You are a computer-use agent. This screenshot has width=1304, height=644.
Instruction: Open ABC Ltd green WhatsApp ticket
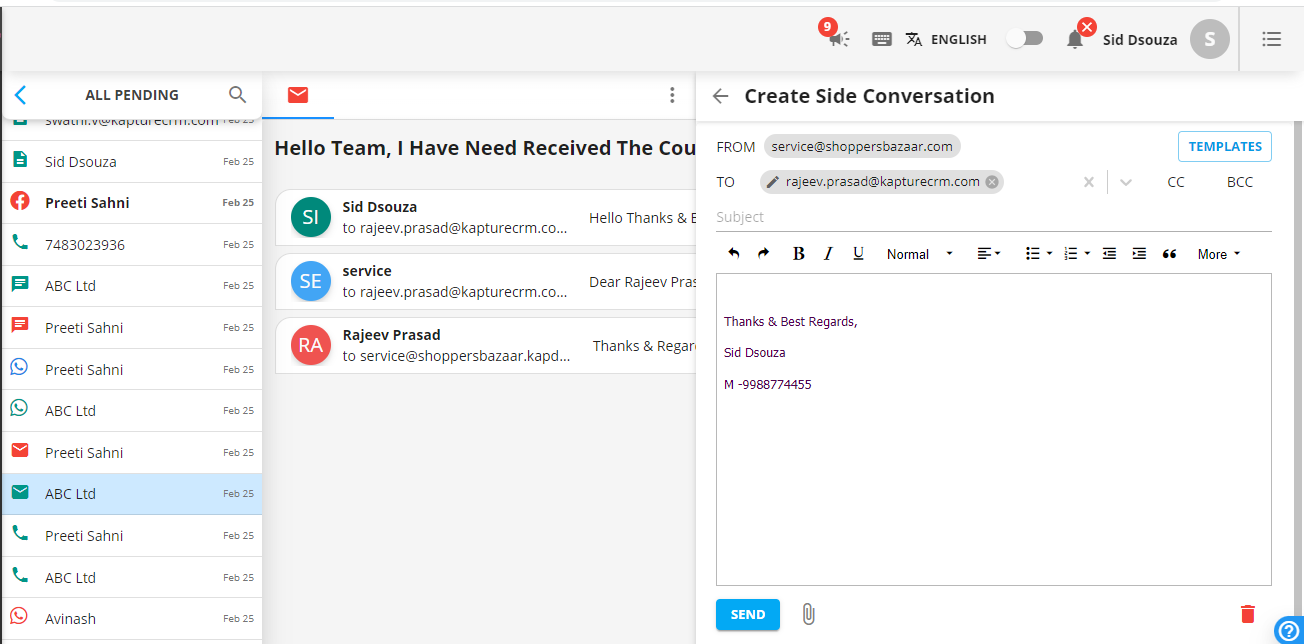pyautogui.click(x=132, y=410)
